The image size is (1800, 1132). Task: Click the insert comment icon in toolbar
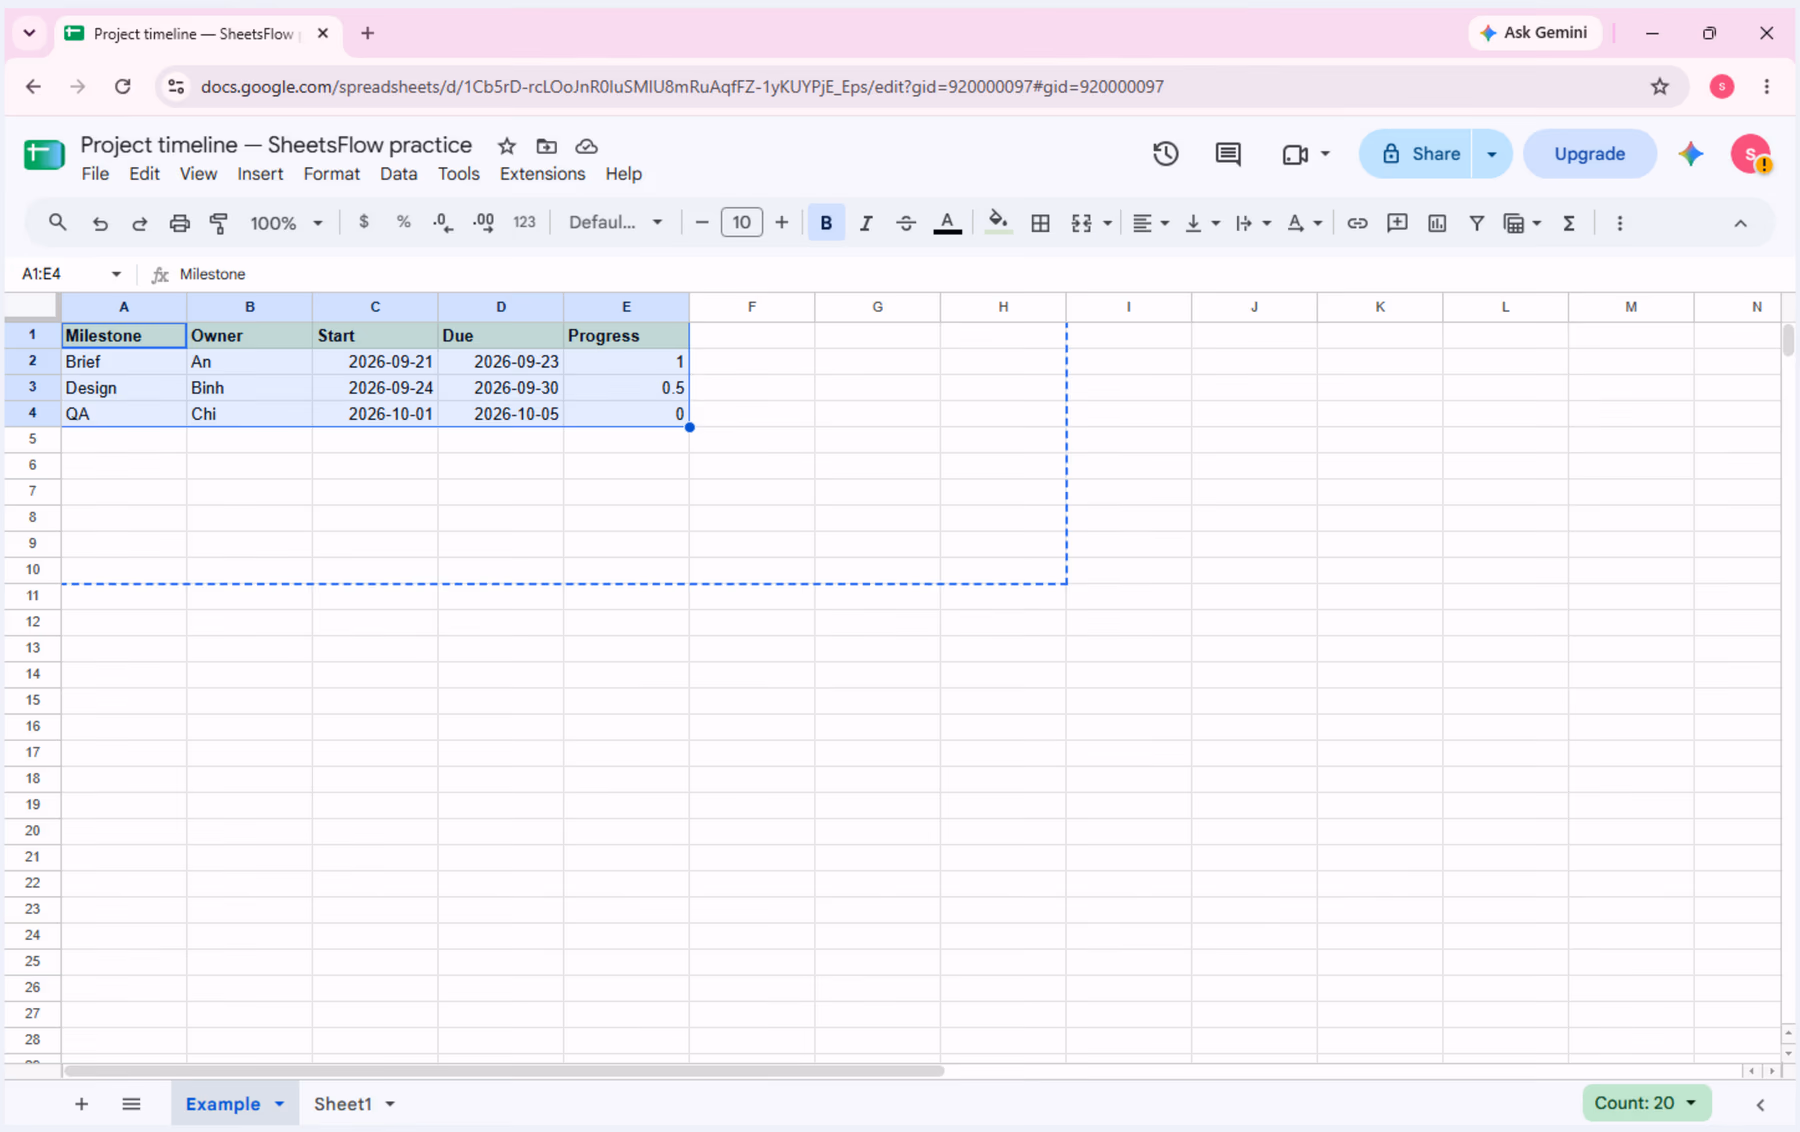1397,223
